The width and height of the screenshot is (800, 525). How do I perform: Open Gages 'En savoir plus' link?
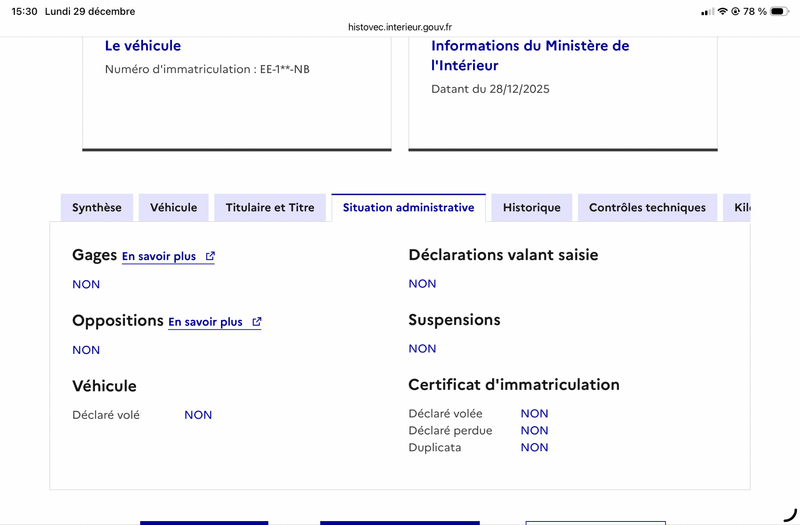tap(159, 257)
